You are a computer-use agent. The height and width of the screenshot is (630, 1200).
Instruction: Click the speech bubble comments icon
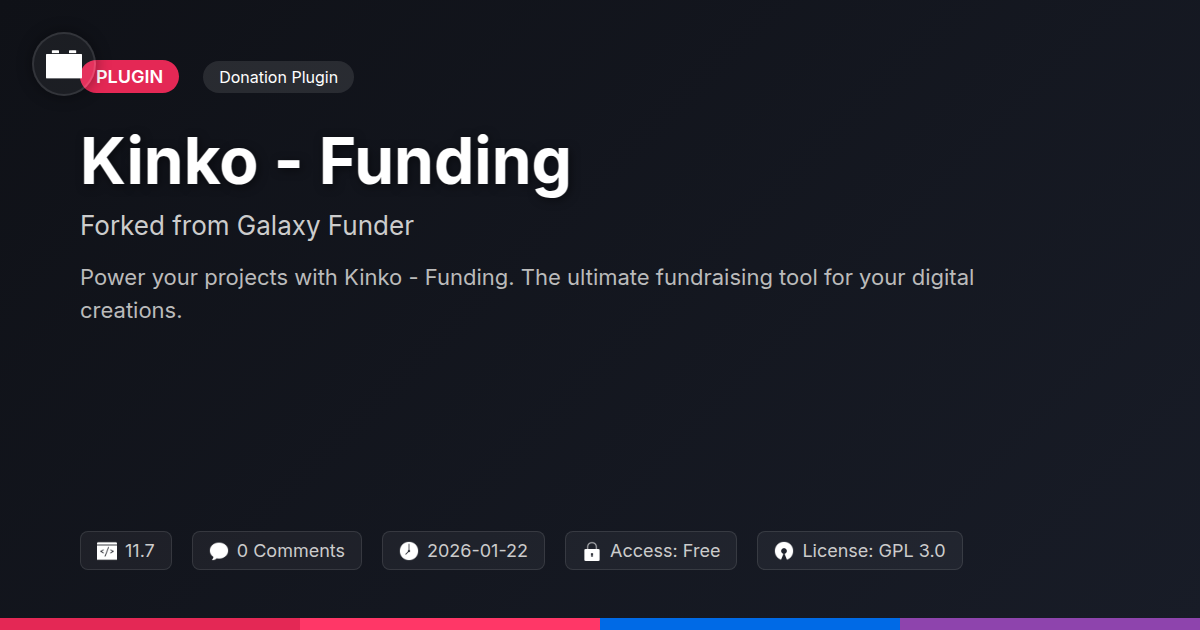point(219,551)
